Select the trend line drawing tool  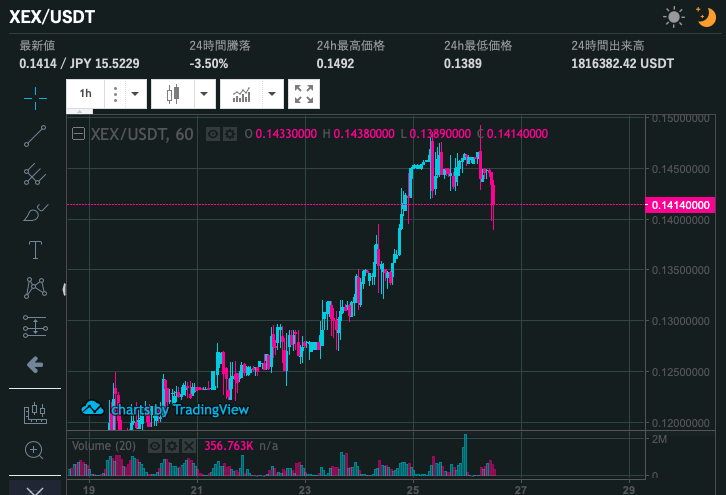click(35, 135)
